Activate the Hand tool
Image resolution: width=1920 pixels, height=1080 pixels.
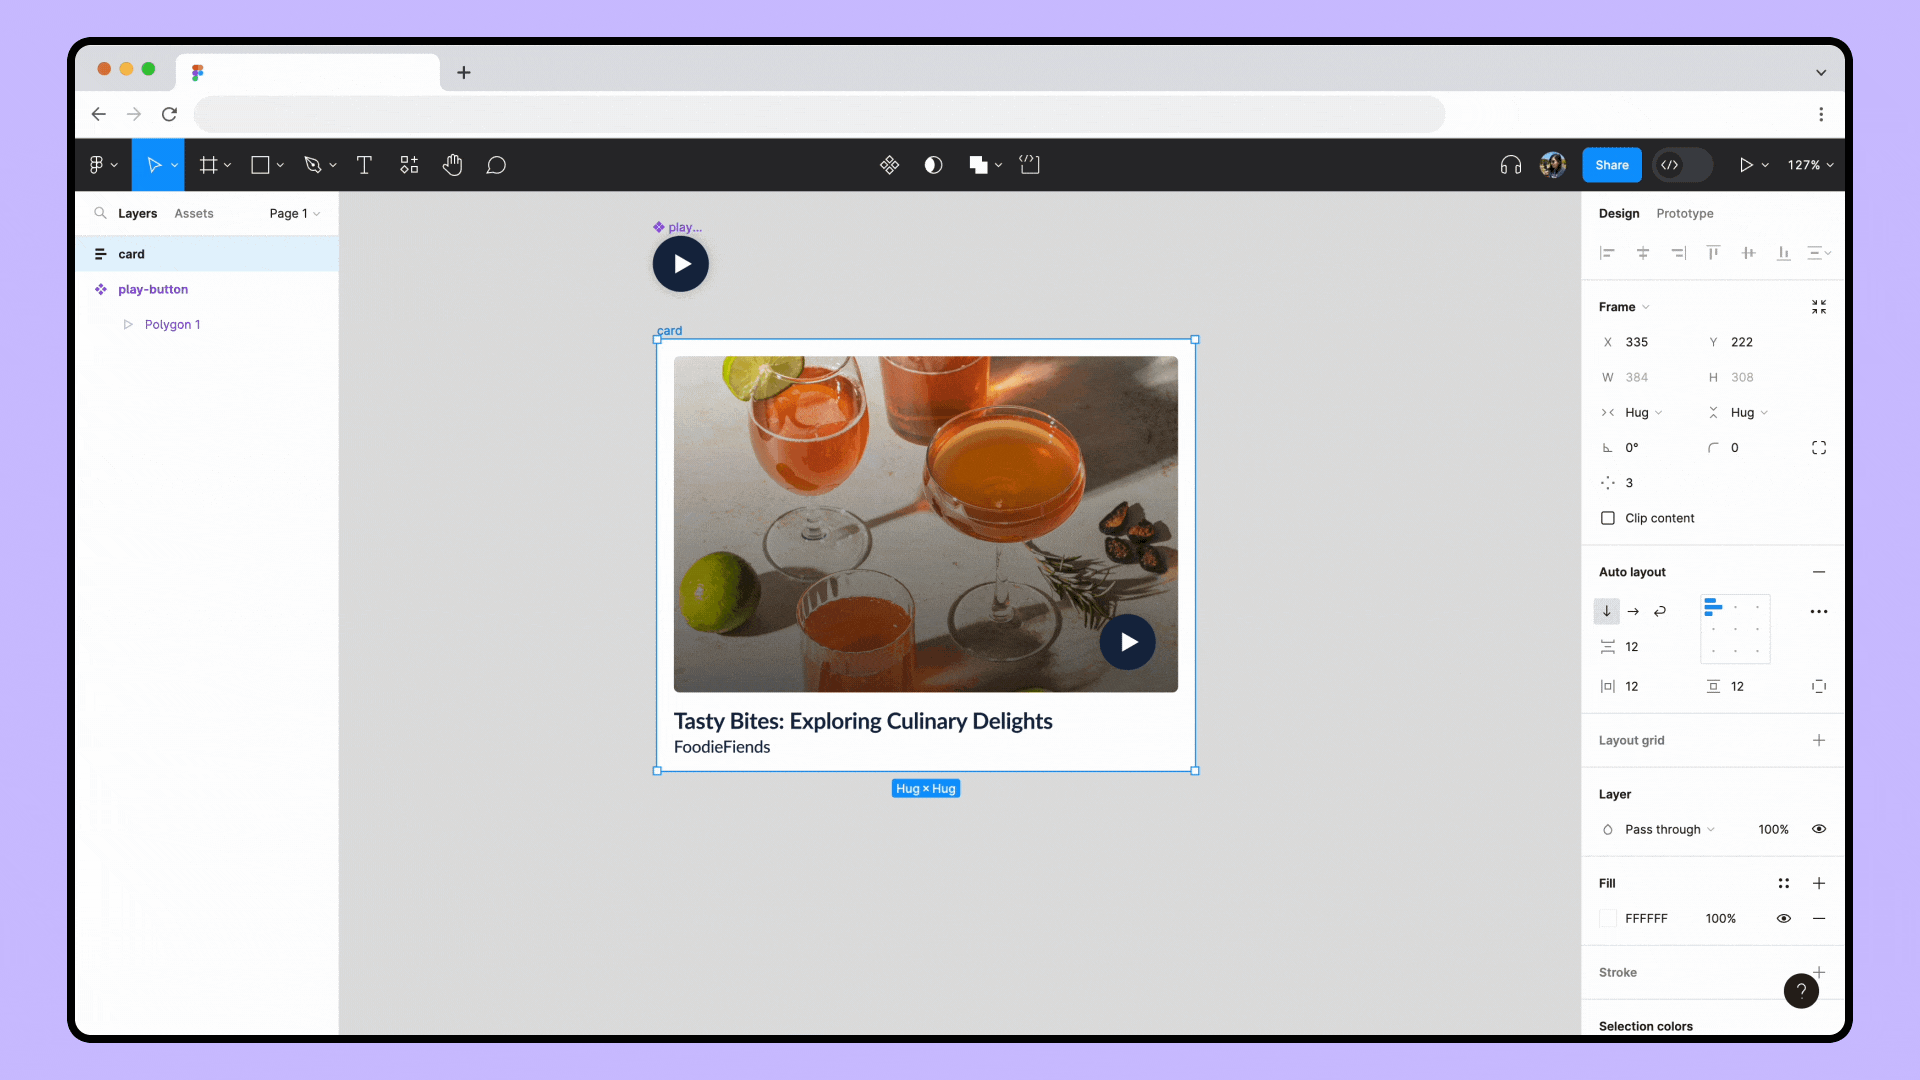click(x=452, y=164)
